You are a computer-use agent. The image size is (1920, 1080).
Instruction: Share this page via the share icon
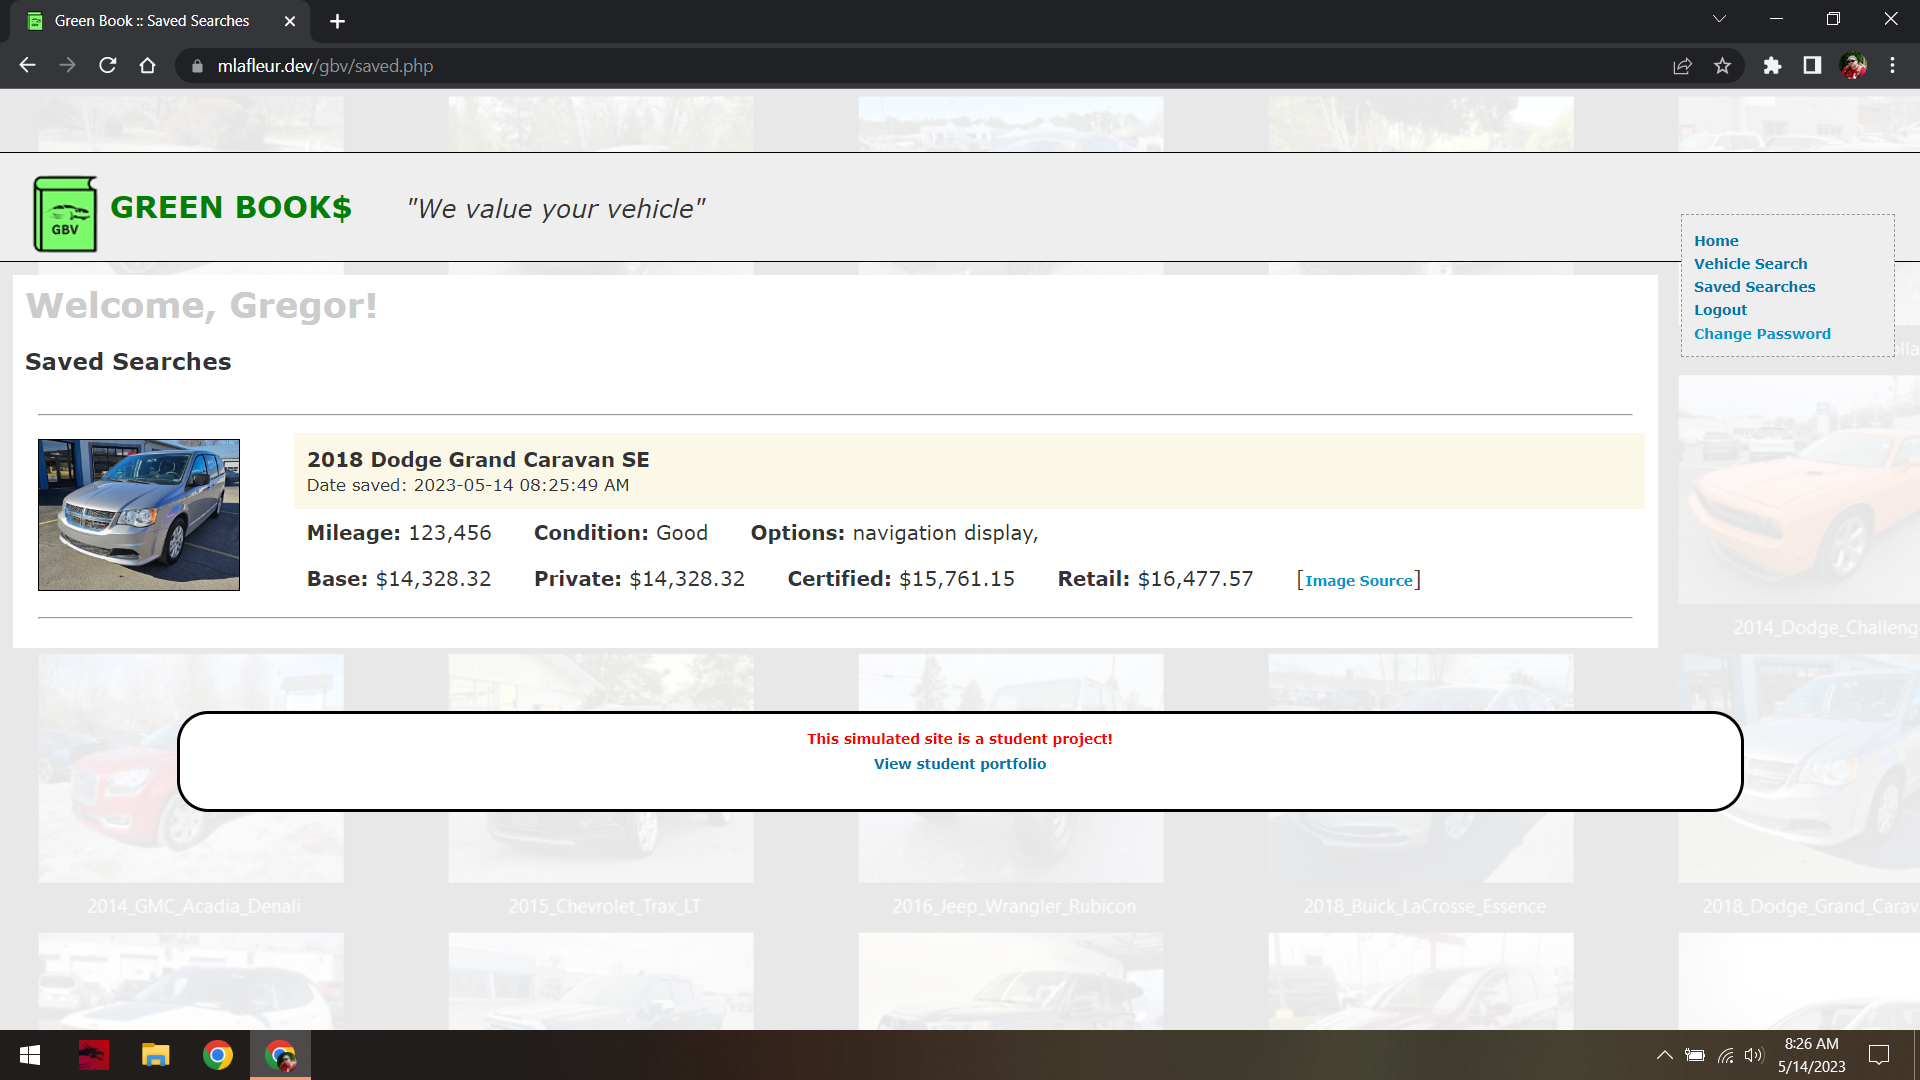pyautogui.click(x=1682, y=66)
